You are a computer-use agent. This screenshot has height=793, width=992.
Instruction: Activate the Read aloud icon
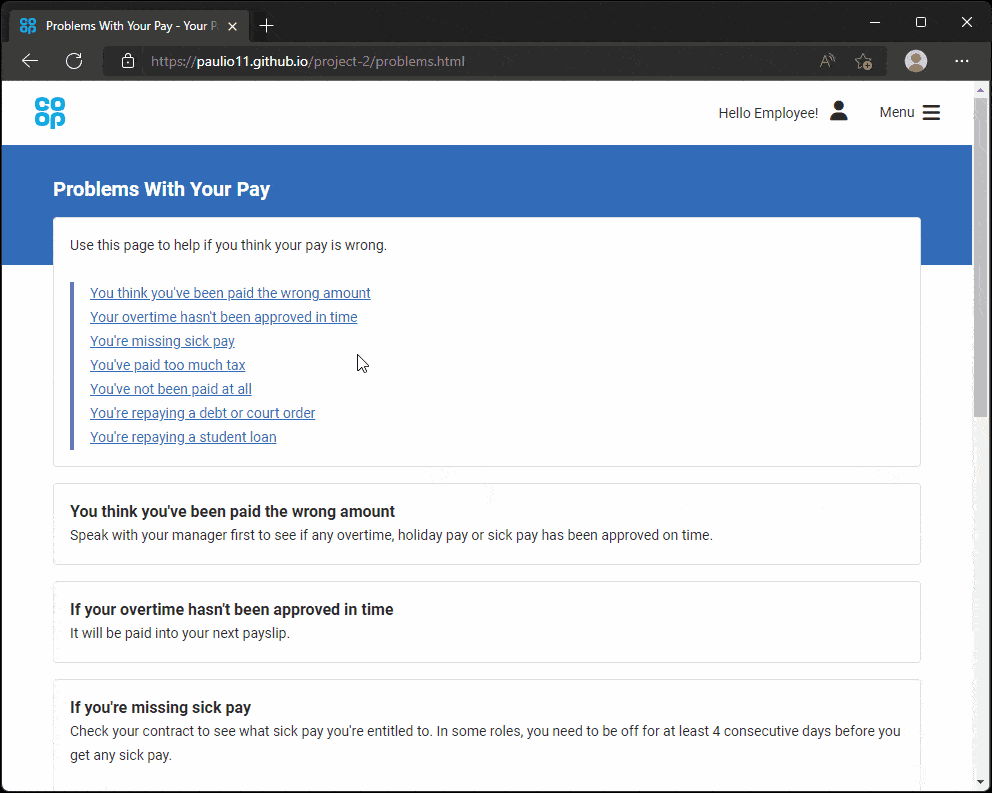[827, 61]
